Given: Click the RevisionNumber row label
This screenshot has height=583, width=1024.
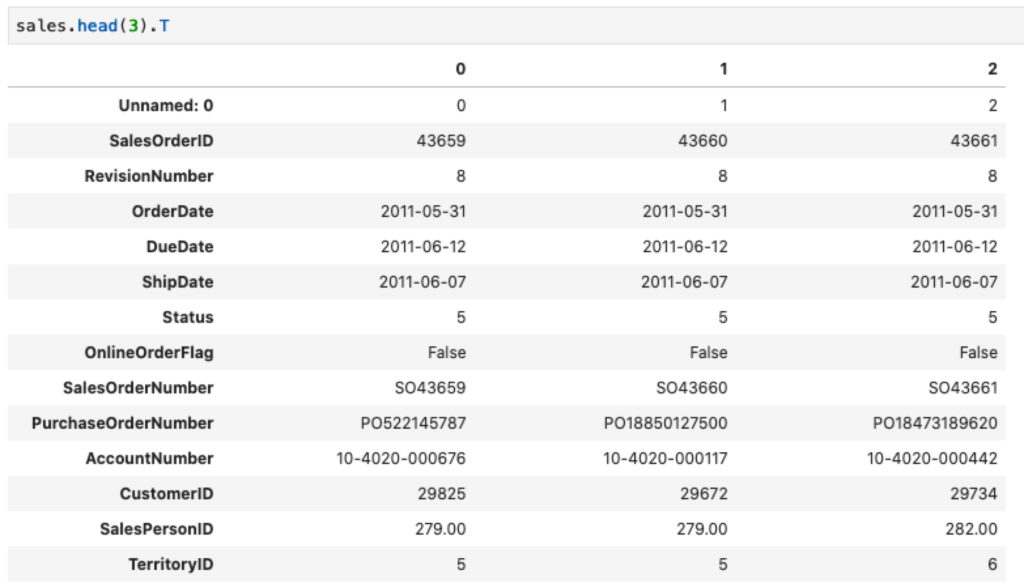Looking at the screenshot, I should [149, 176].
